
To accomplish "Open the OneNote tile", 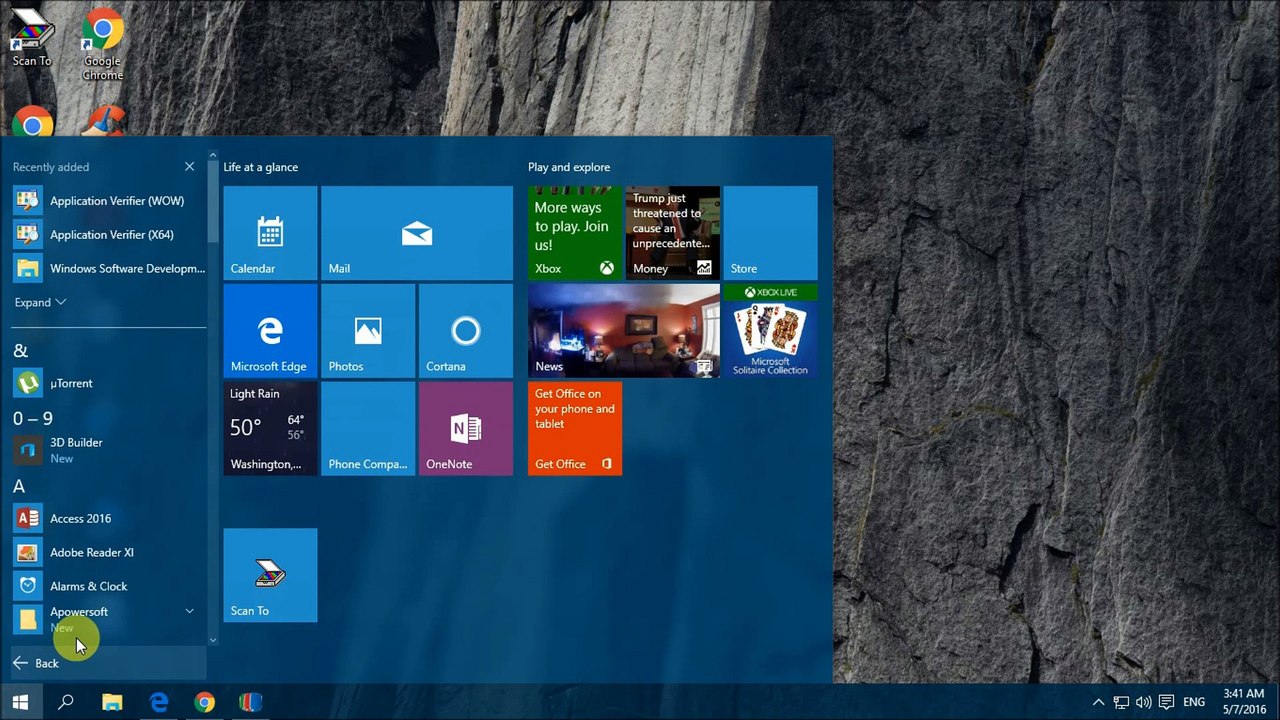I will pos(466,428).
